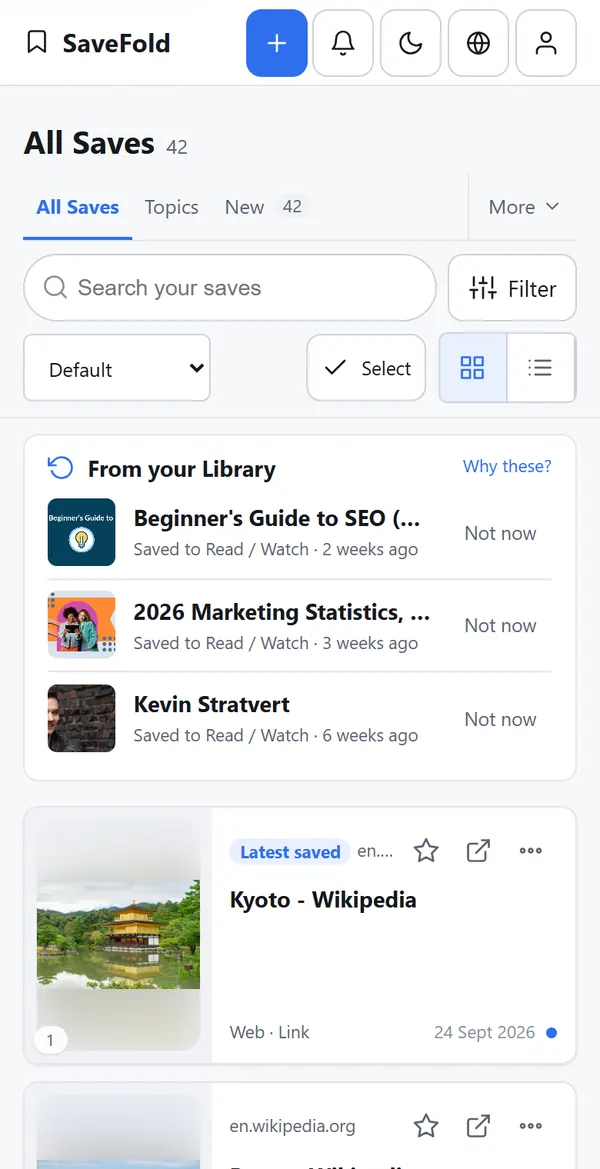
Task: Open Beginner's Guide to SEO thumbnail
Action: [81, 532]
